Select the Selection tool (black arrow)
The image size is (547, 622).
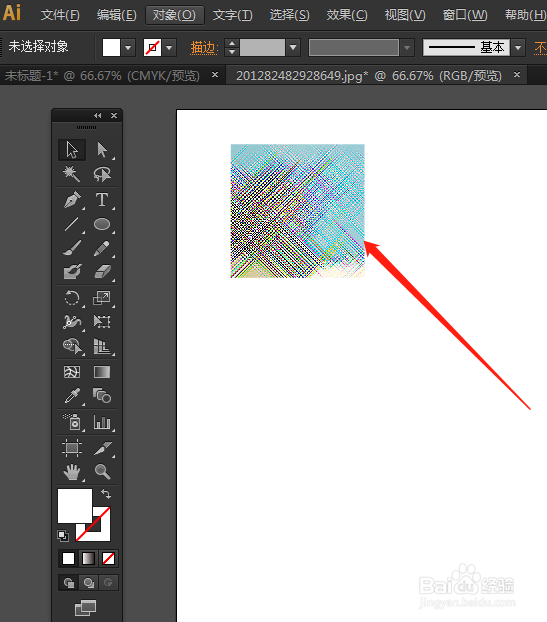pos(72,150)
